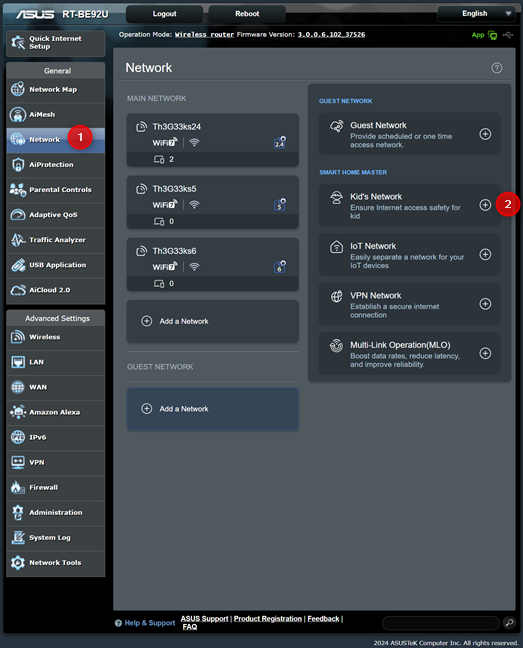Click the USB status icon in header

508,35
